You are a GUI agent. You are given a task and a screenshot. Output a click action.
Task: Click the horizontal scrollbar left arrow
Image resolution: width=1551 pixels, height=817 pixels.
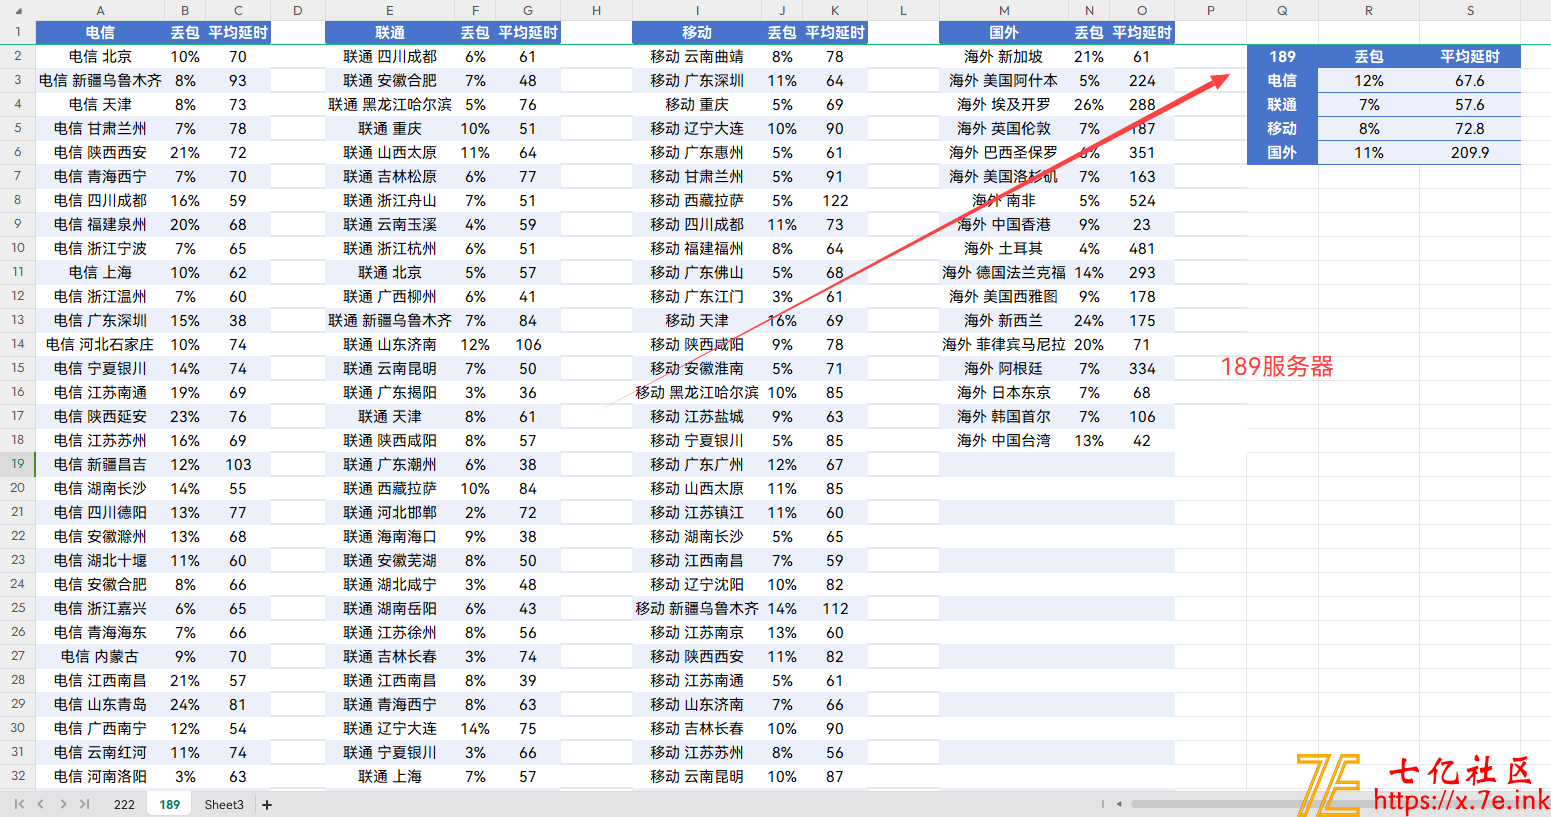tap(1118, 804)
